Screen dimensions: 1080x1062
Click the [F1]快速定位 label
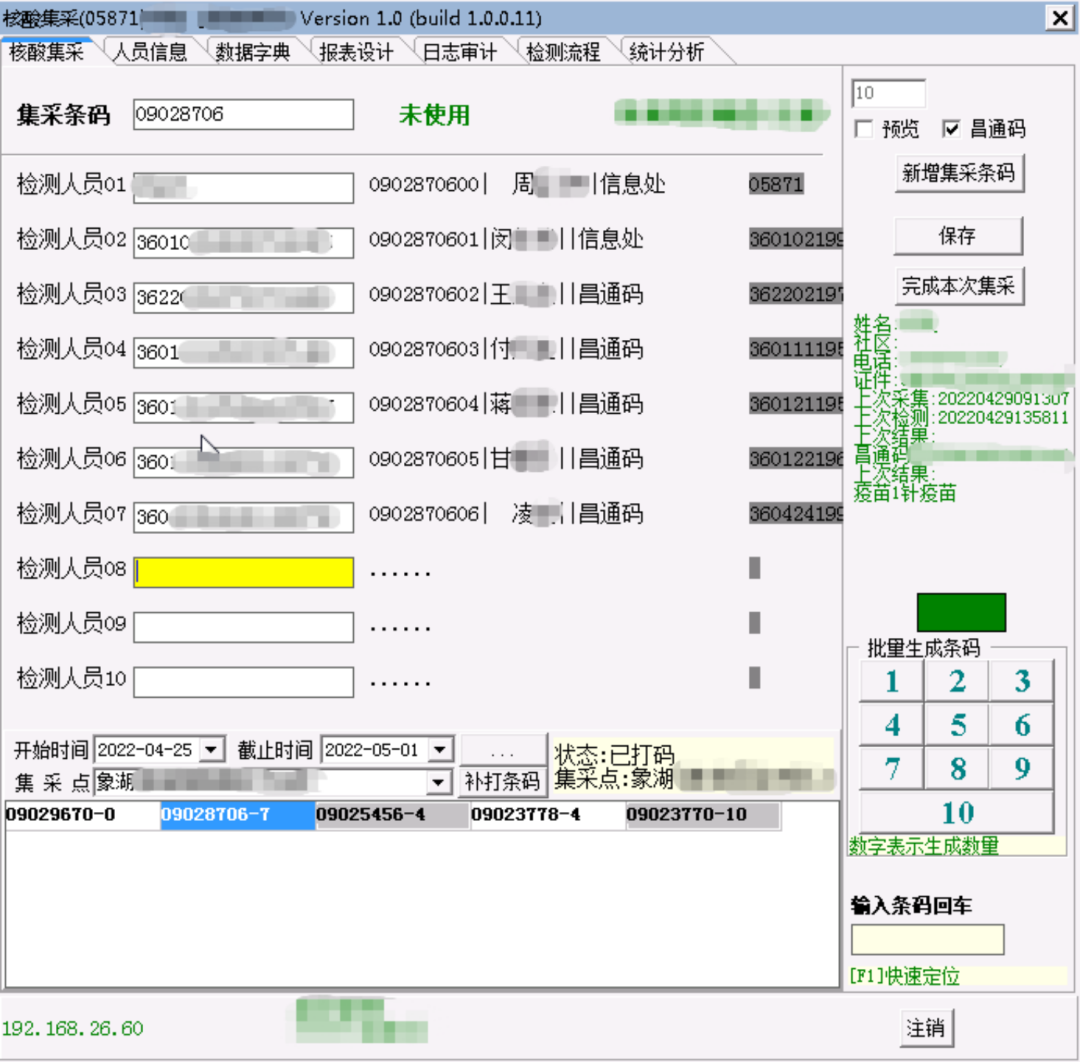point(905,976)
